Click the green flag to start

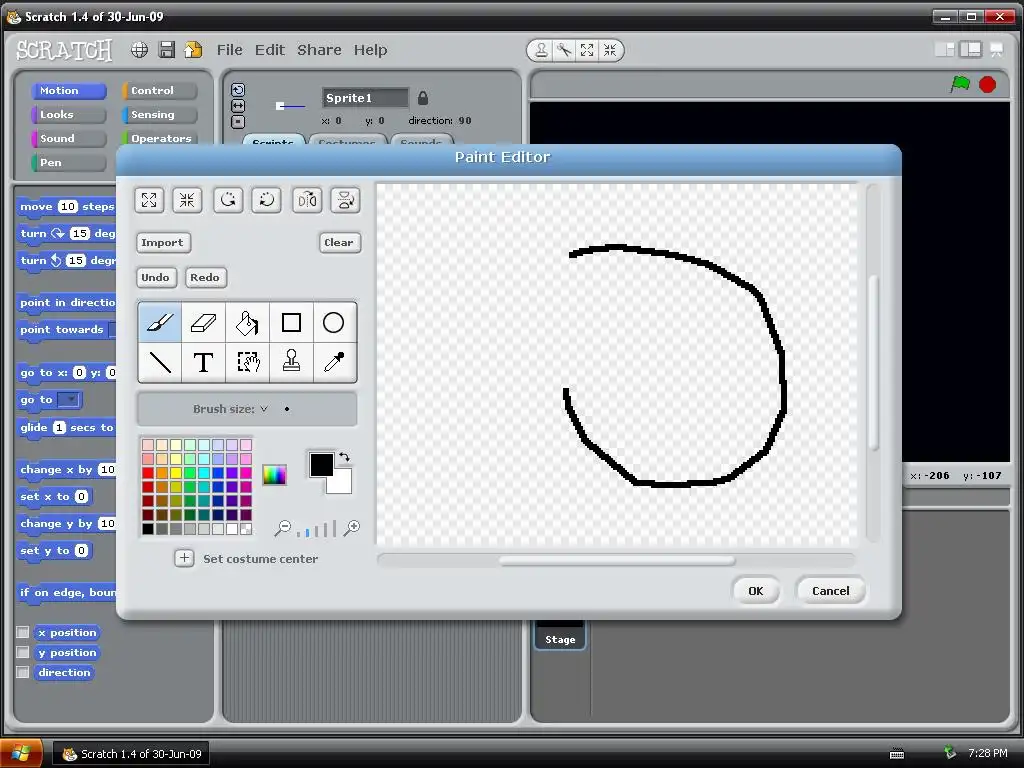coord(960,84)
